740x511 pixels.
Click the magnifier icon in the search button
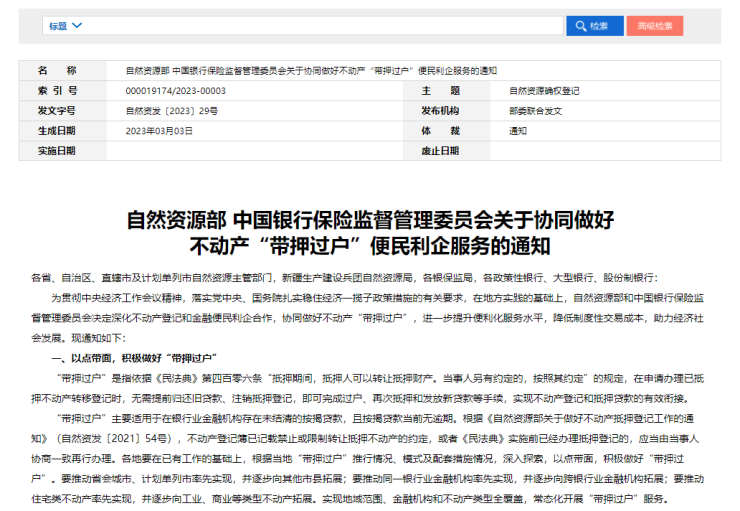click(581, 25)
